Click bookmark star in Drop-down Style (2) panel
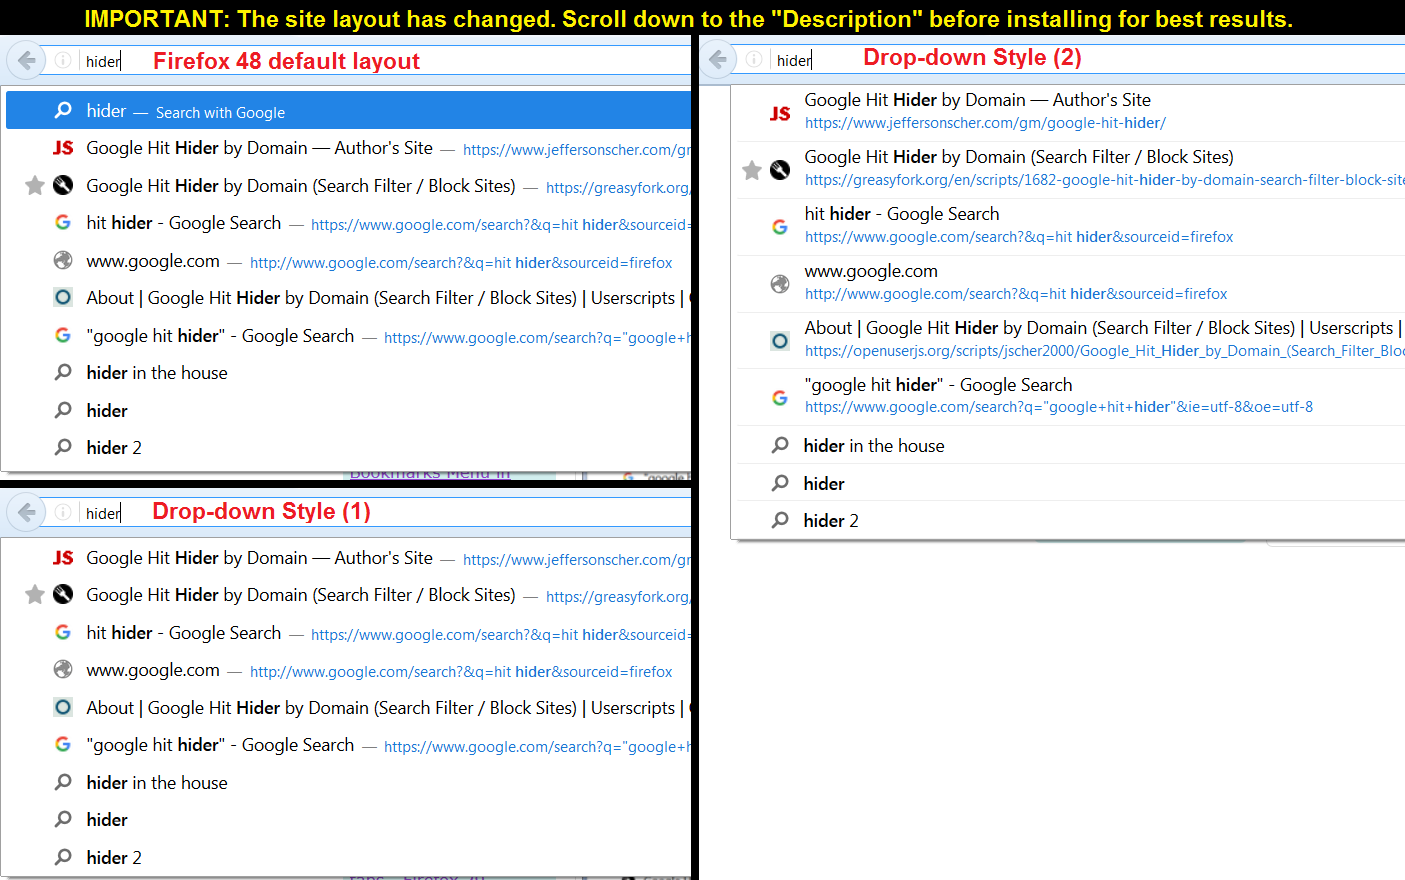 coord(752,171)
